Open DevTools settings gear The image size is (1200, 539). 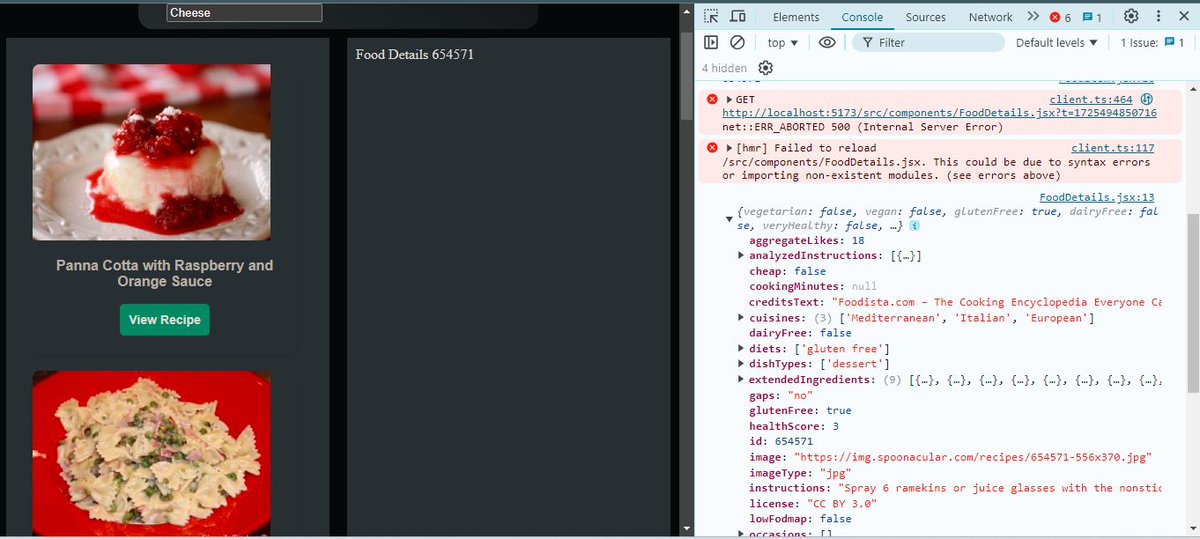(x=1131, y=17)
